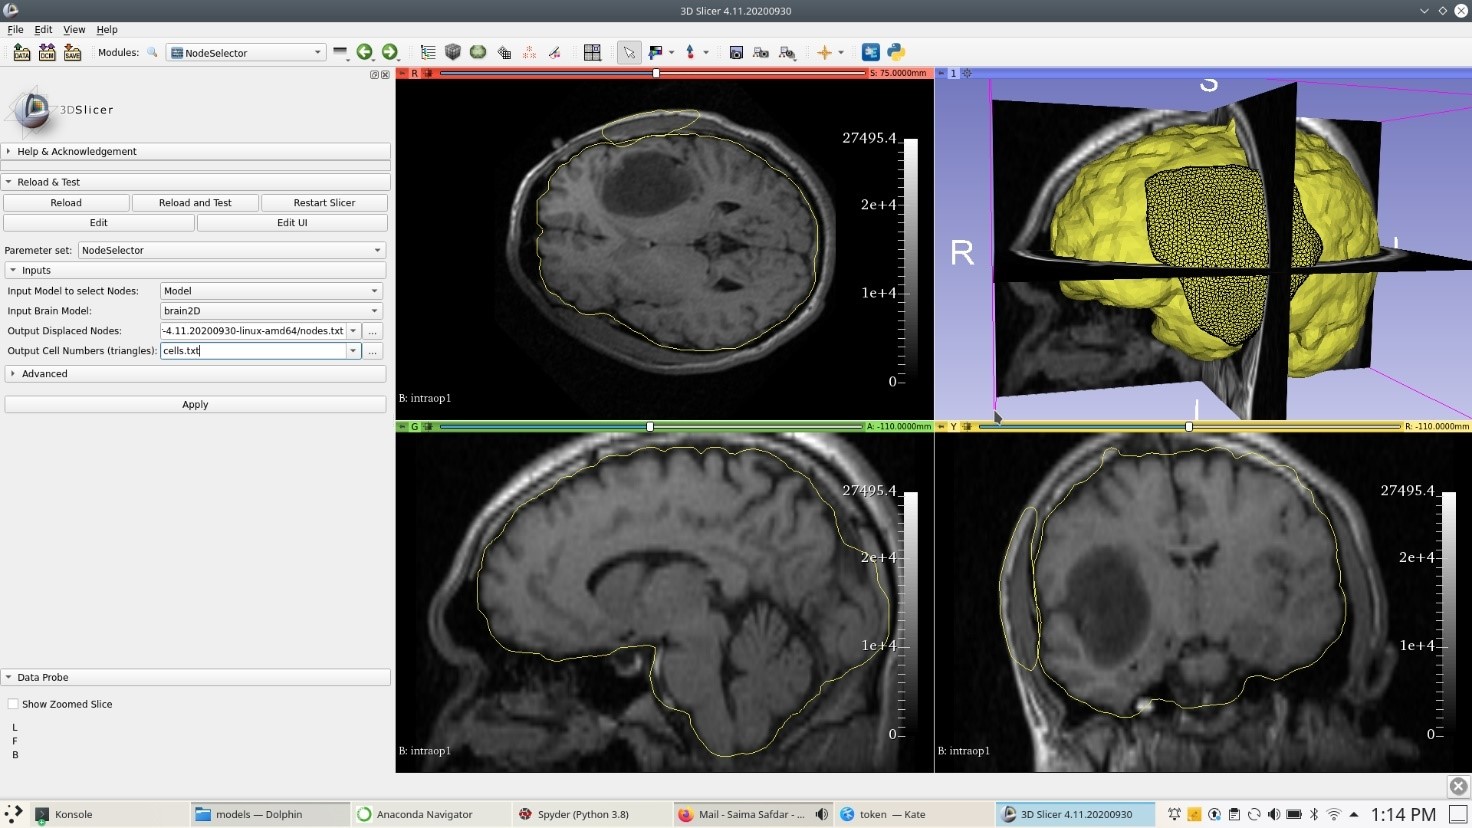Expand the Help & Acknowledgement section
This screenshot has height=828, width=1472.
(x=195, y=151)
